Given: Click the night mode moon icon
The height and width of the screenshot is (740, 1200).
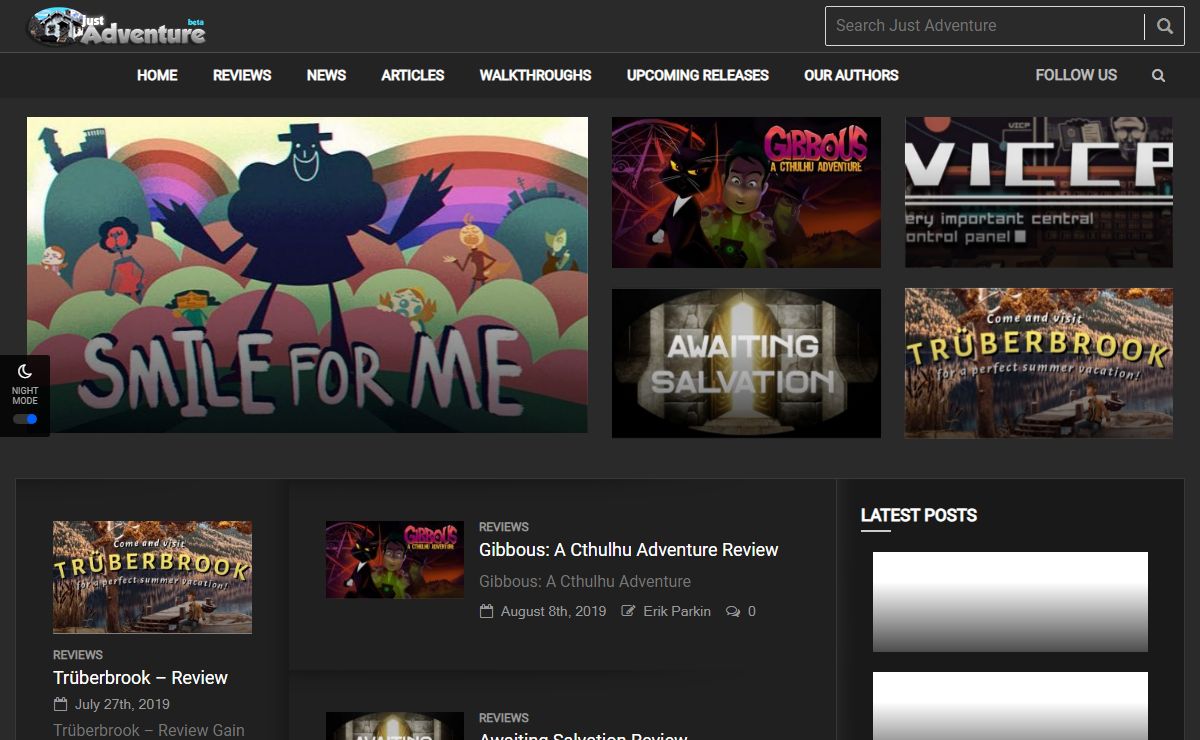Looking at the screenshot, I should 25,372.
